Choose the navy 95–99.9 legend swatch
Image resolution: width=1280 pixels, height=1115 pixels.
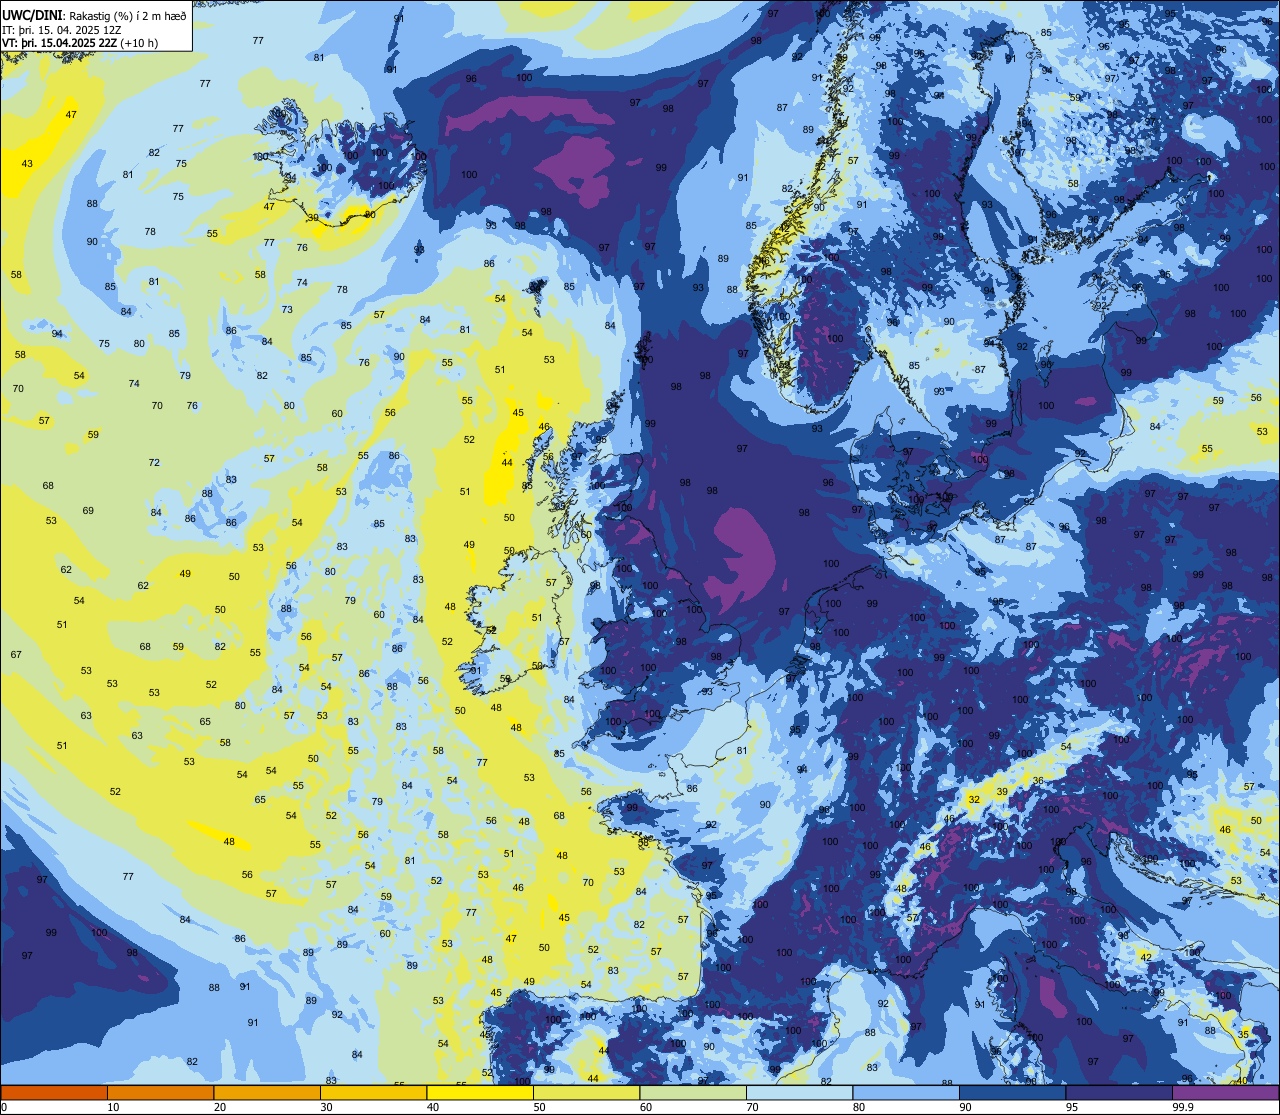tap(1119, 1092)
